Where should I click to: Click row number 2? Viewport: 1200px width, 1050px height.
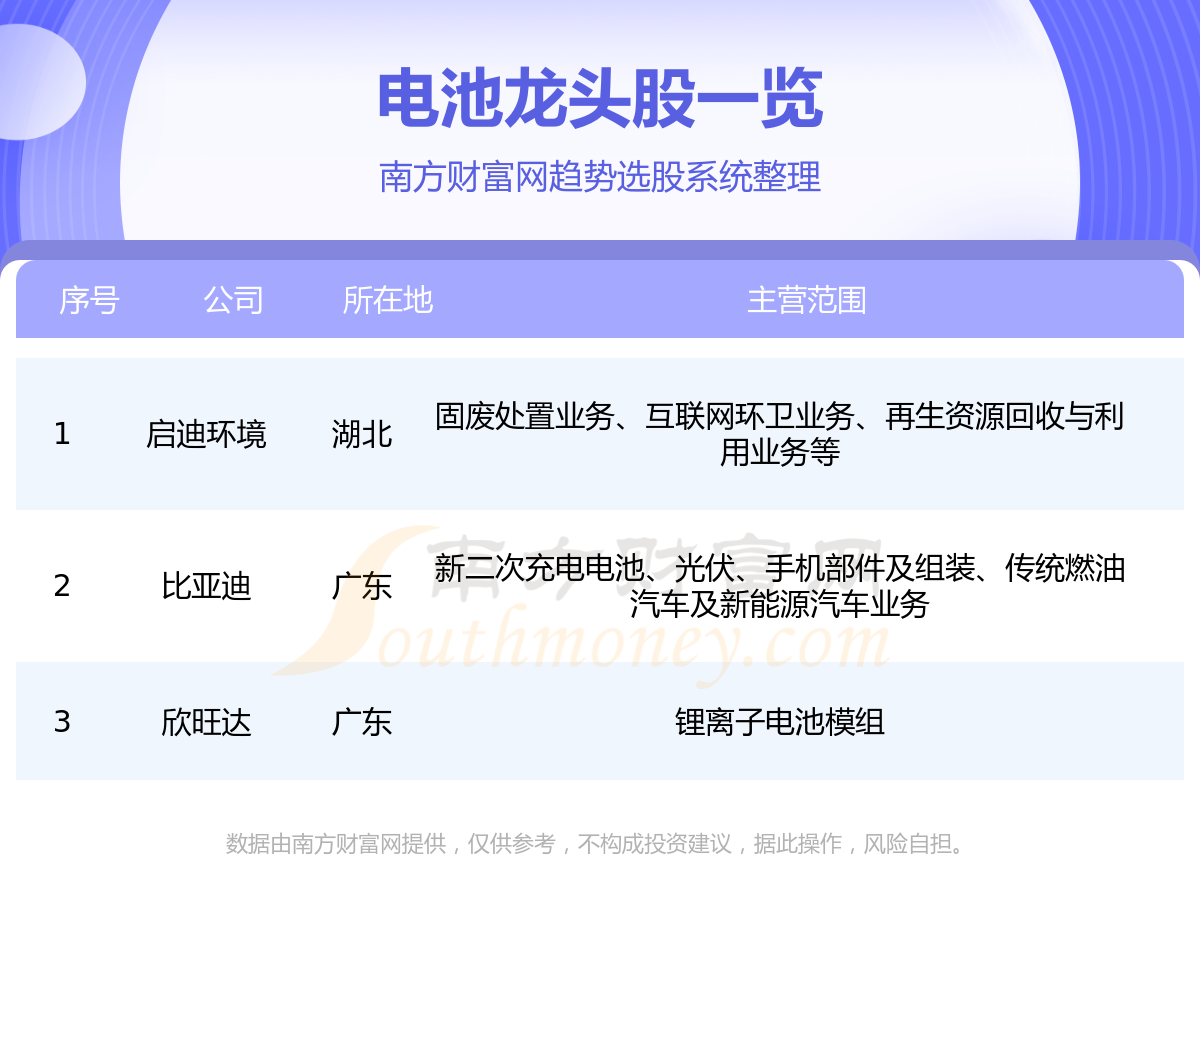coord(62,586)
